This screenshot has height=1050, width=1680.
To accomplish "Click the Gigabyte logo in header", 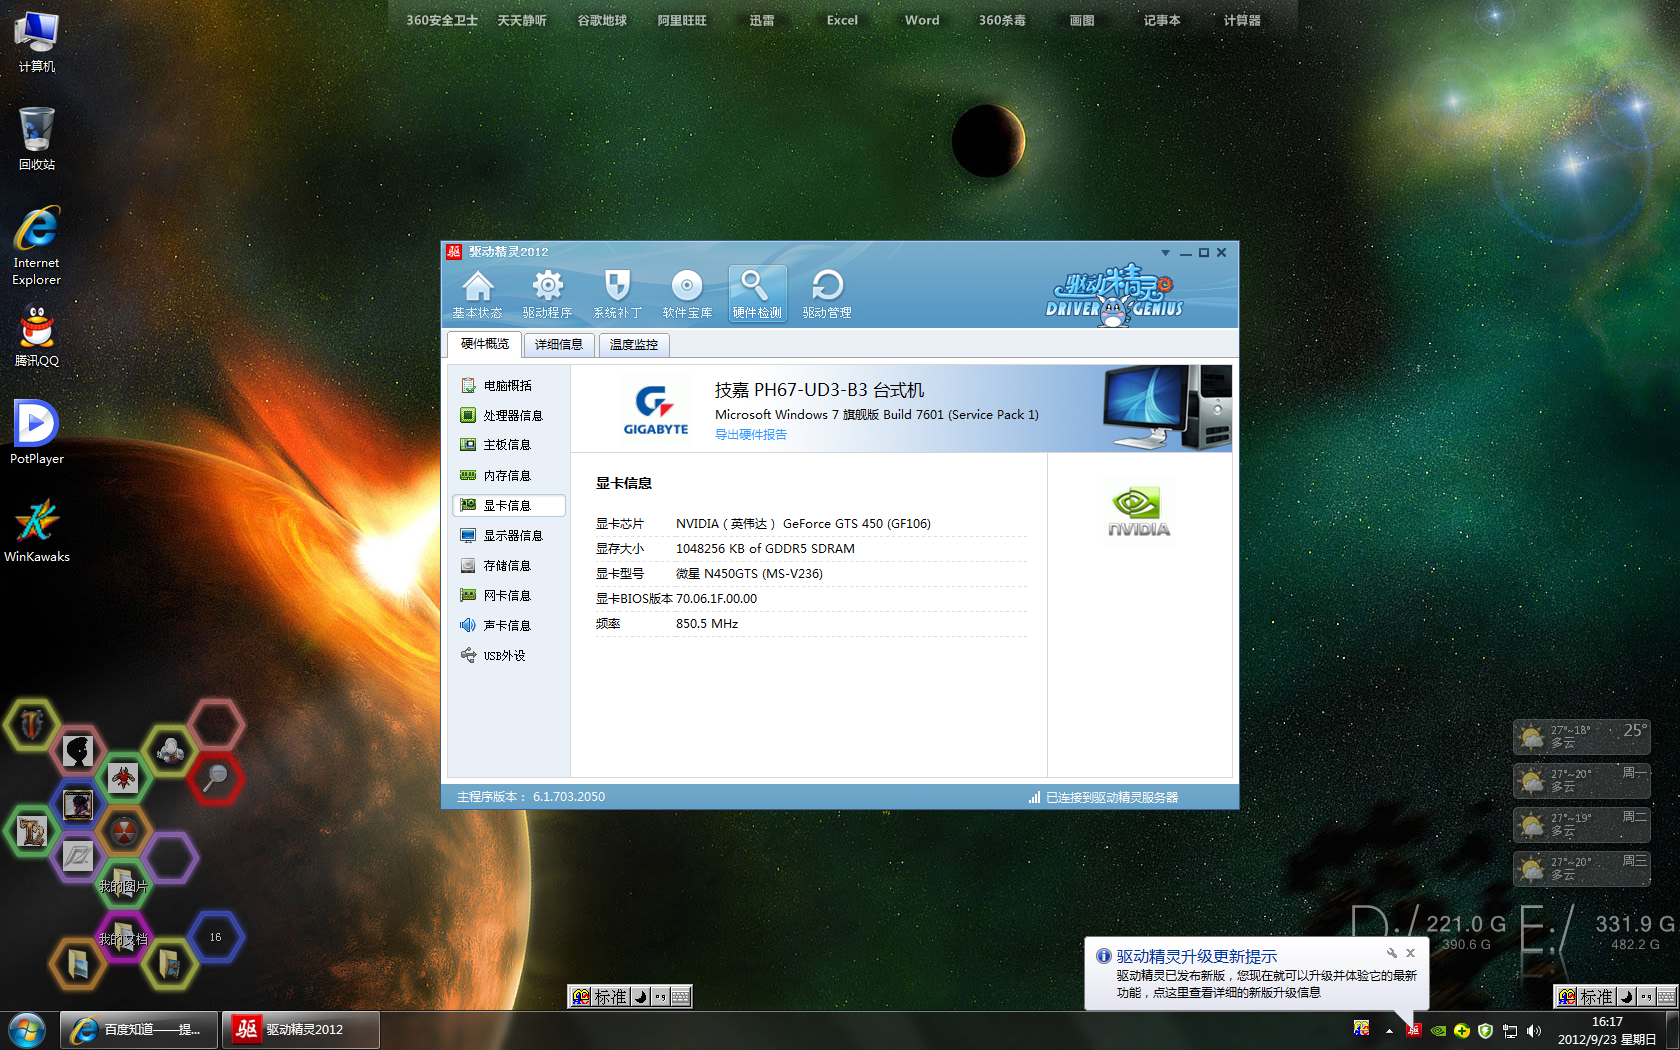I will [x=656, y=409].
